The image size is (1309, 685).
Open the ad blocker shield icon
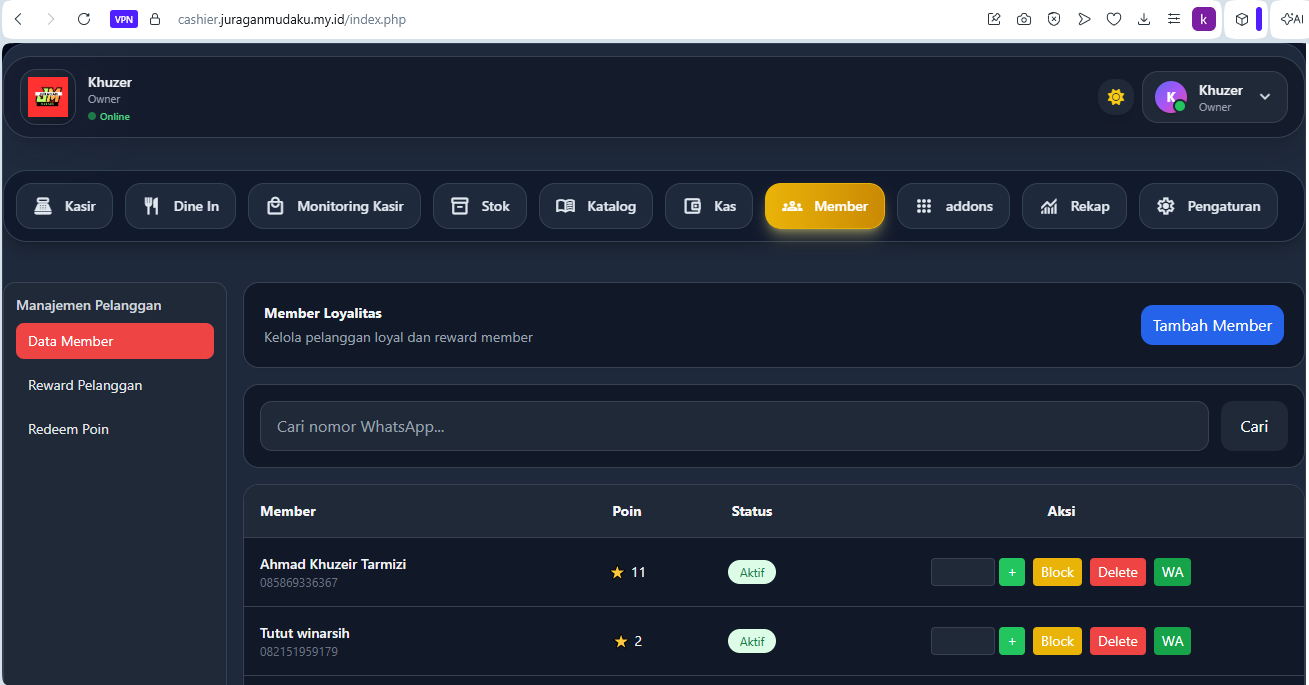[x=1054, y=19]
